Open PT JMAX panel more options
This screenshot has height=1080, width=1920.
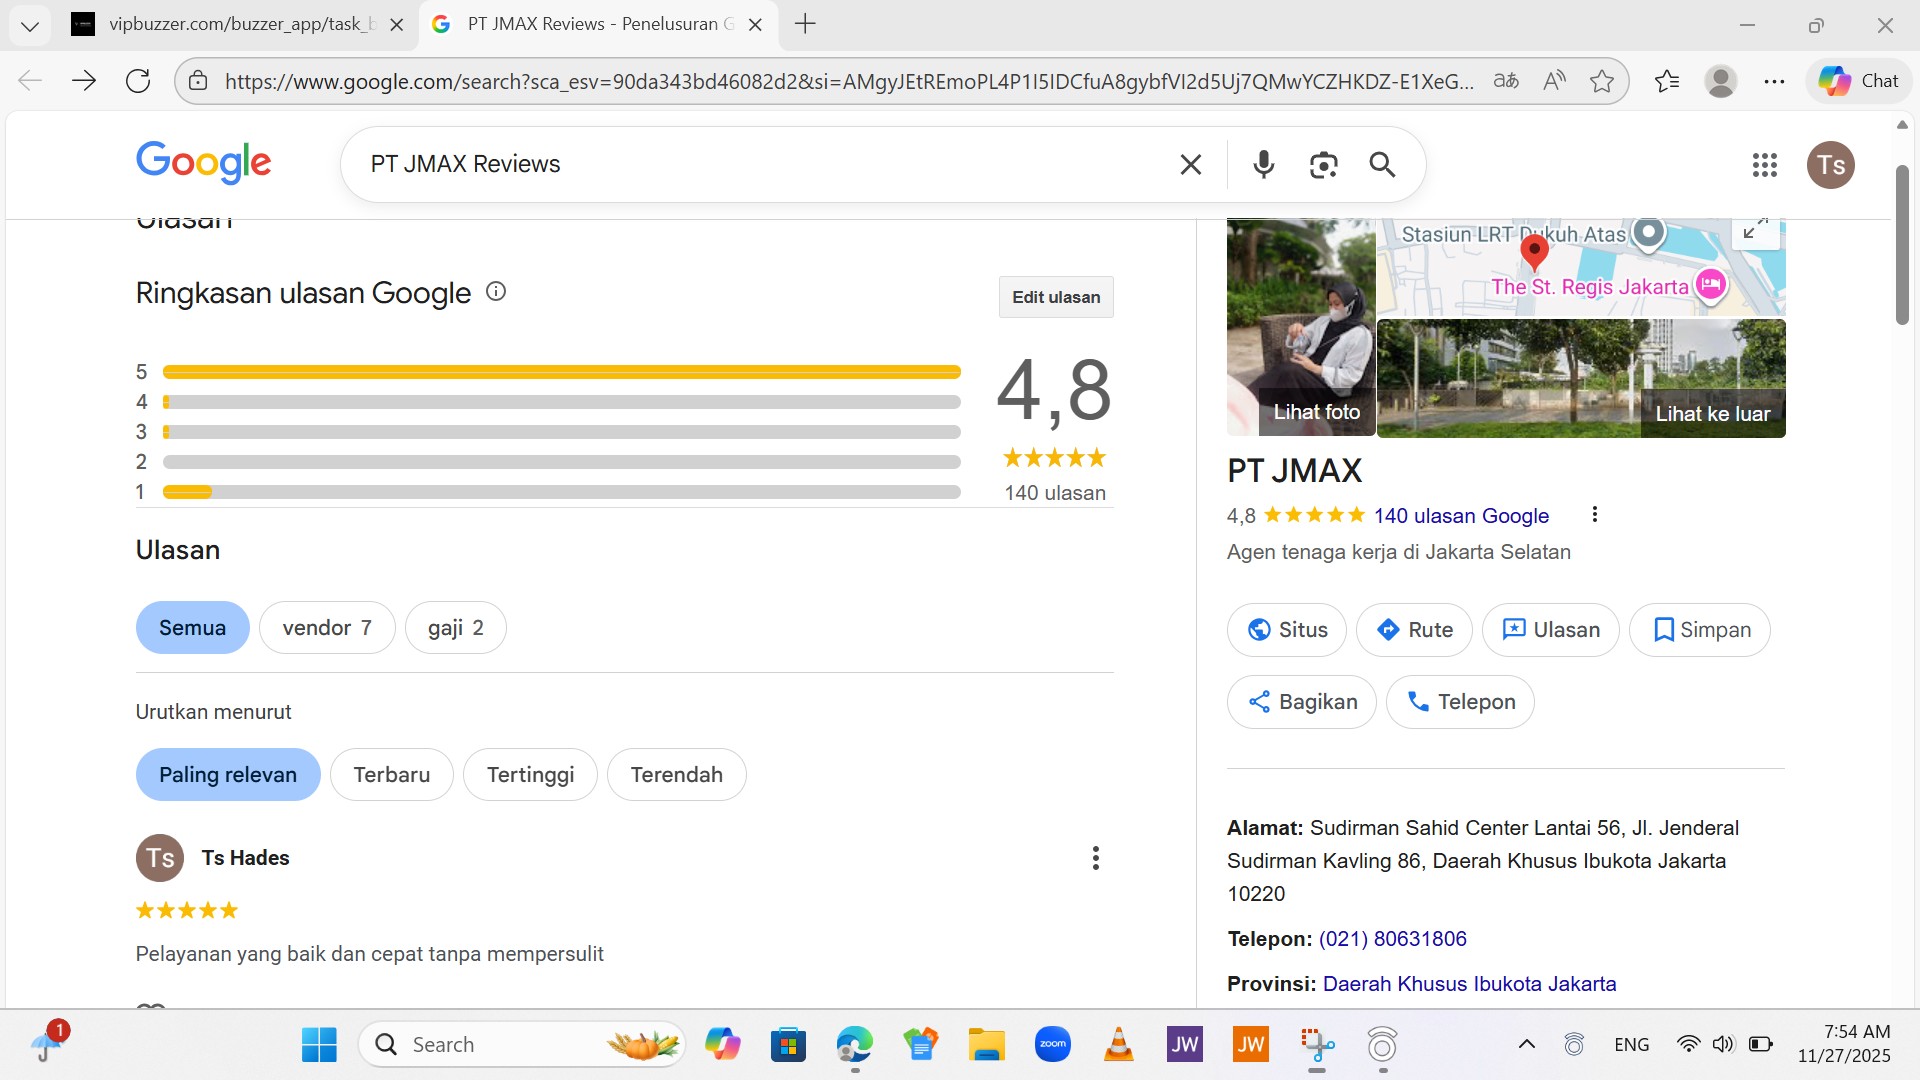click(1594, 515)
